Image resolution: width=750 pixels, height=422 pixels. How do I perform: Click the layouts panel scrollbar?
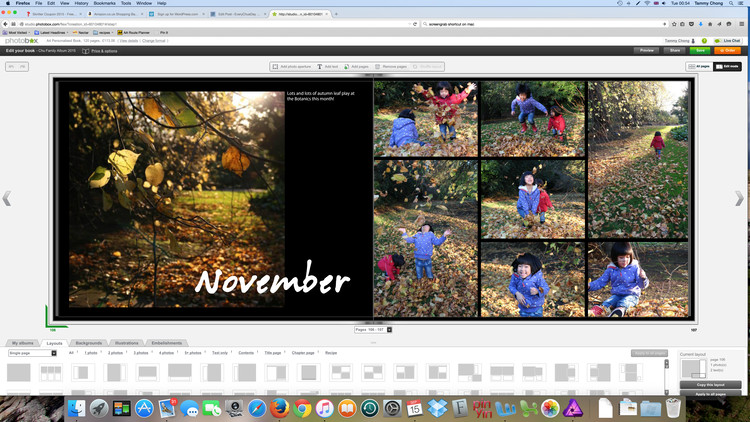pyautogui.click(x=666, y=376)
